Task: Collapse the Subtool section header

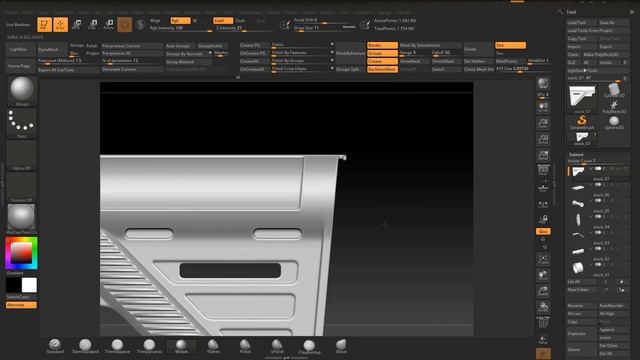Action: 576,155
